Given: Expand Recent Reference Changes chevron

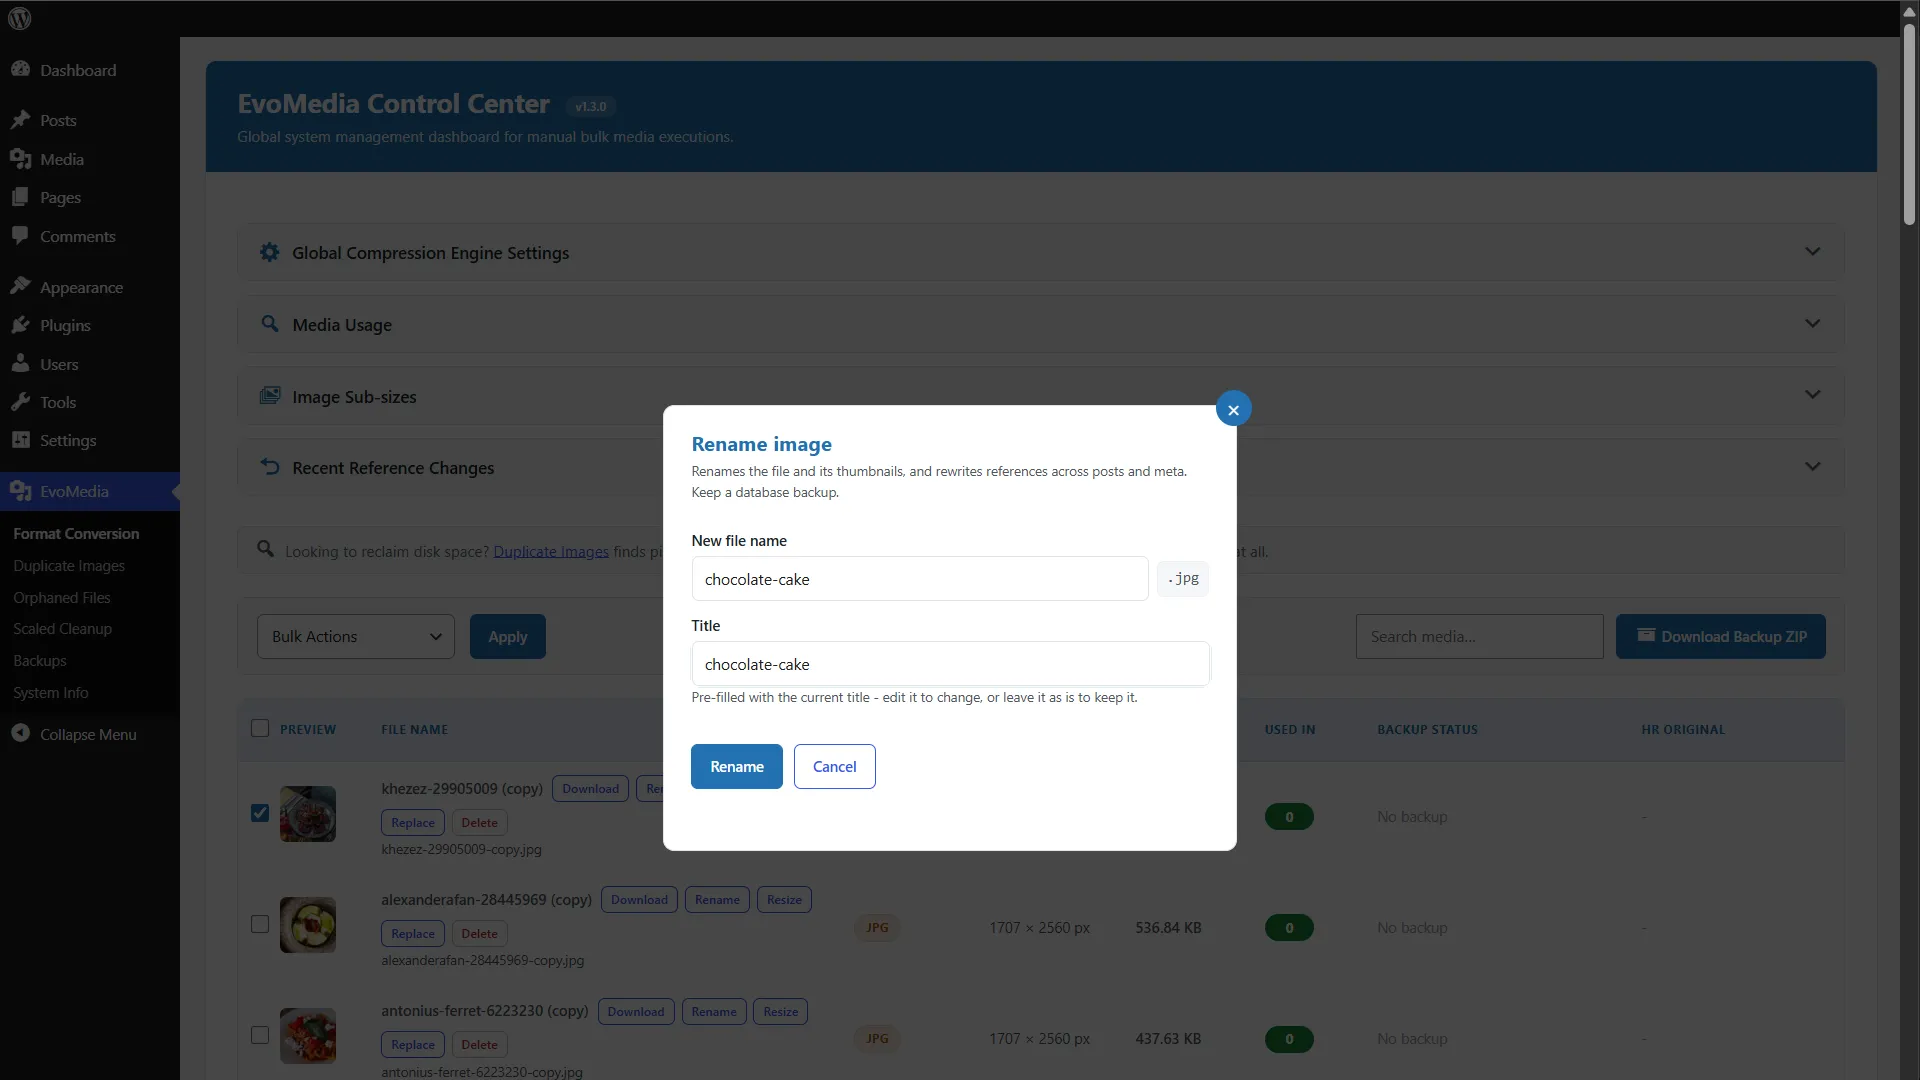Looking at the screenshot, I should [1812, 467].
